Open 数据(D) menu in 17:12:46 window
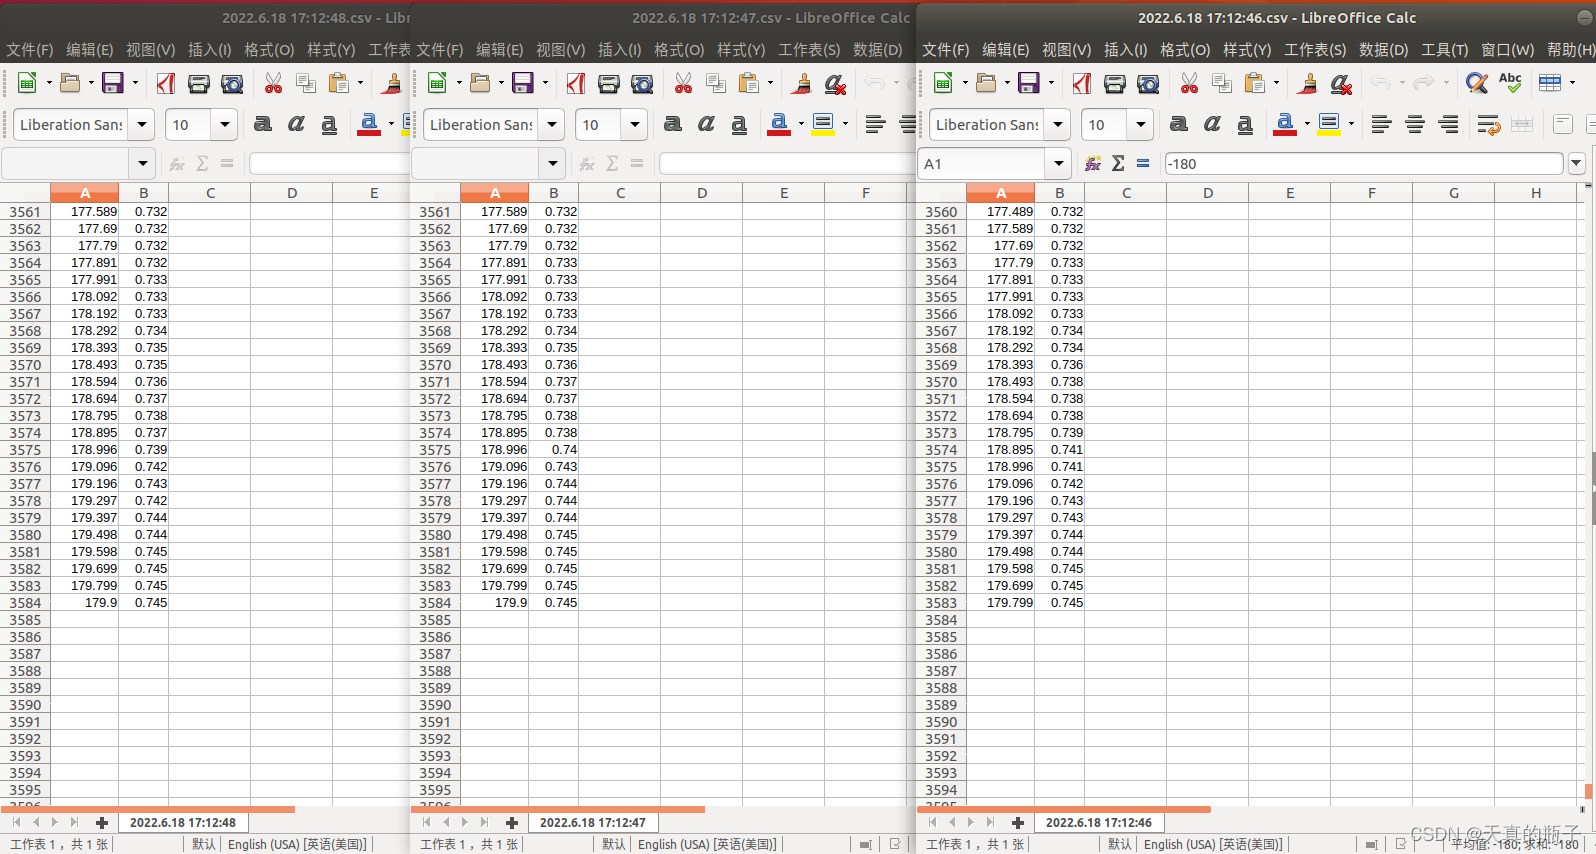Screen dimensions: 1596x854 [1383, 49]
